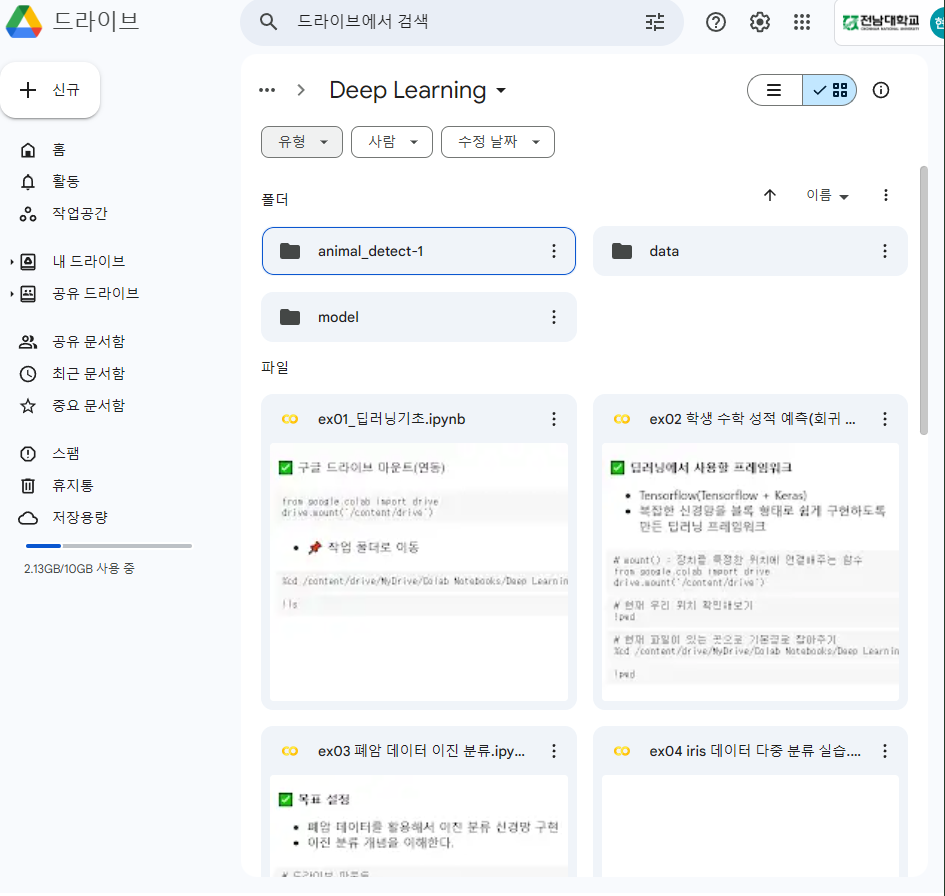Open more actions for model folder

(554, 318)
